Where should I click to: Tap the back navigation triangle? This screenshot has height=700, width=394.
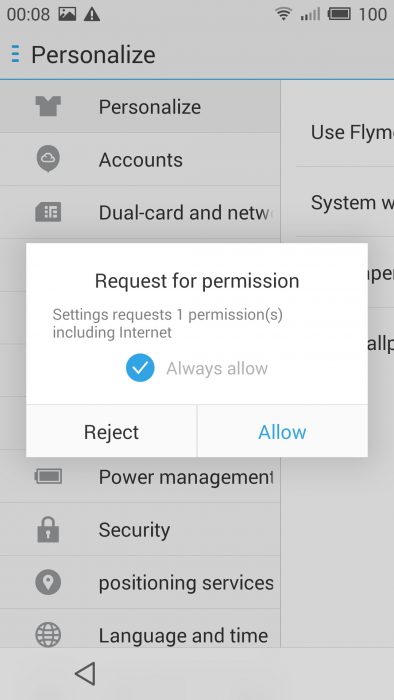tap(85, 674)
